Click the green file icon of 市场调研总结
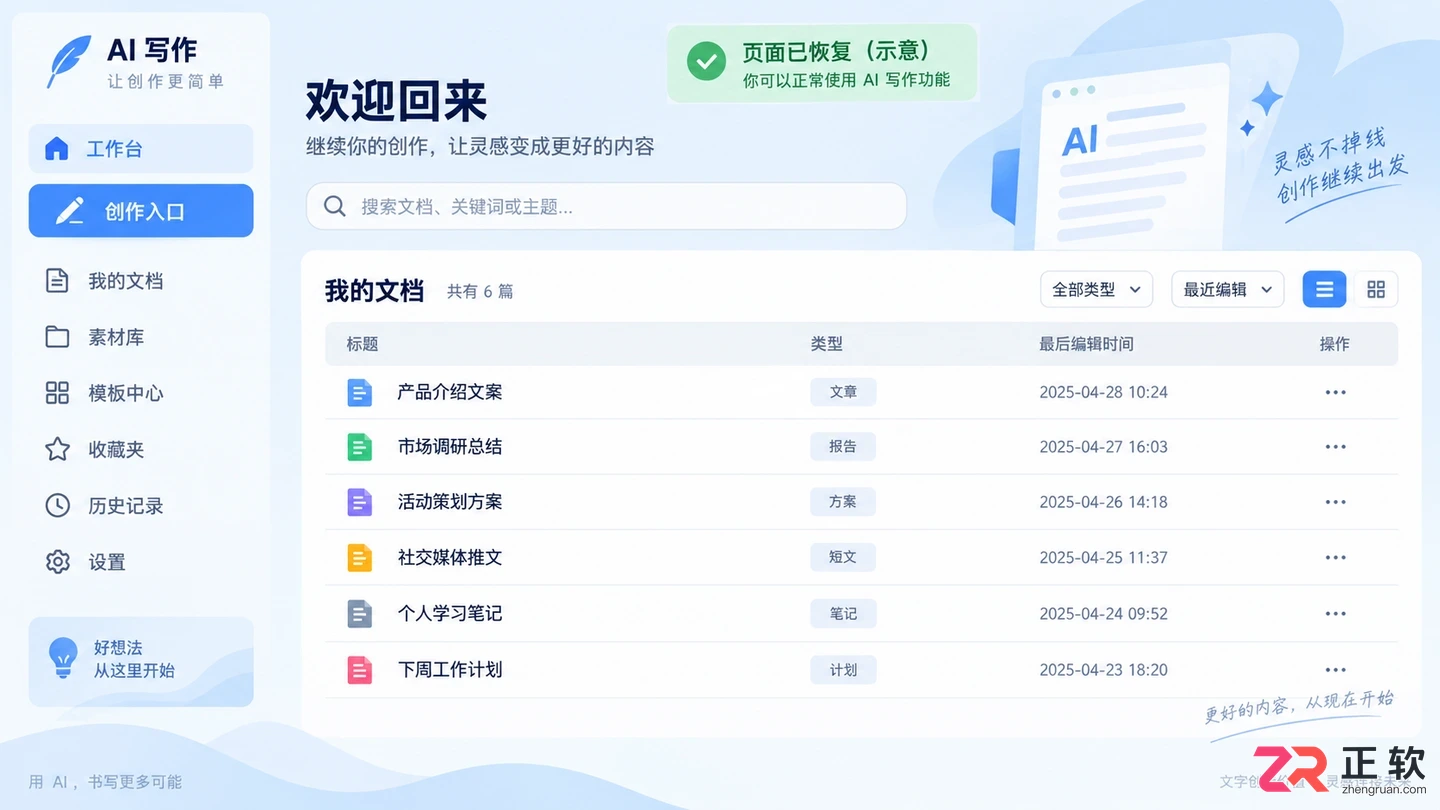 (x=359, y=447)
